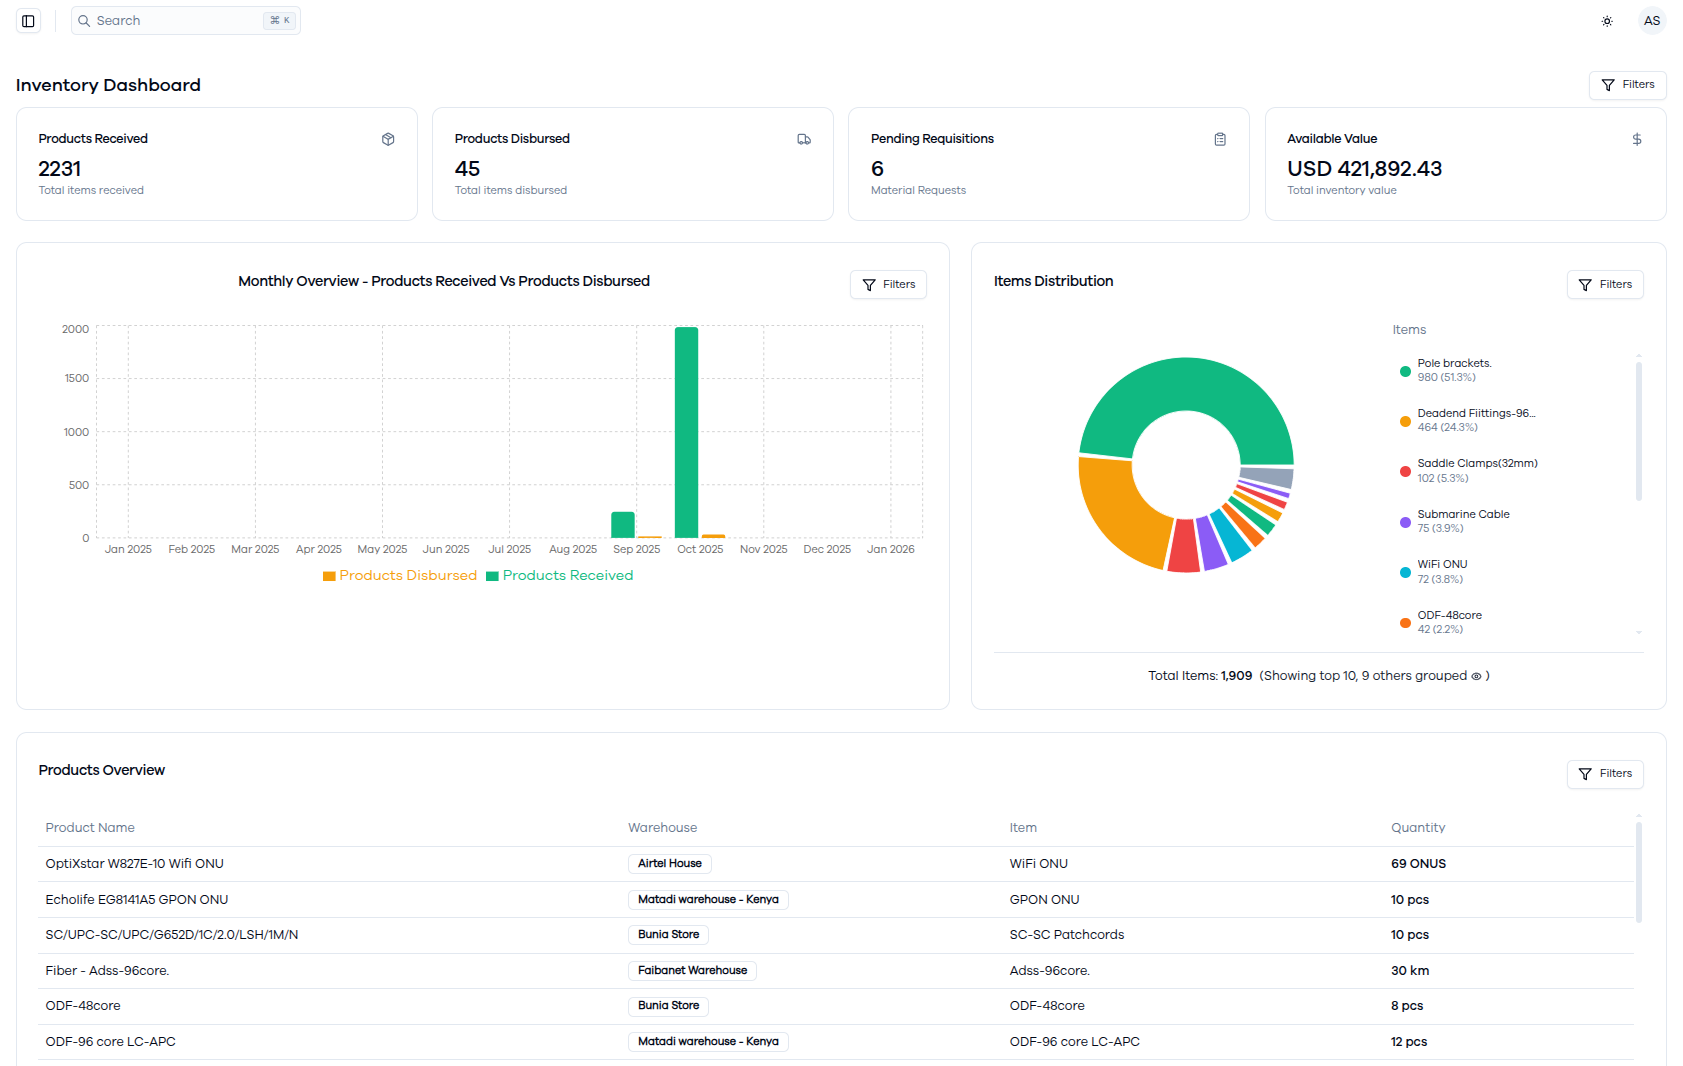This screenshot has height=1066, width=1683.
Task: Click the Products Overview table scrollbar
Action: pyautogui.click(x=1639, y=872)
